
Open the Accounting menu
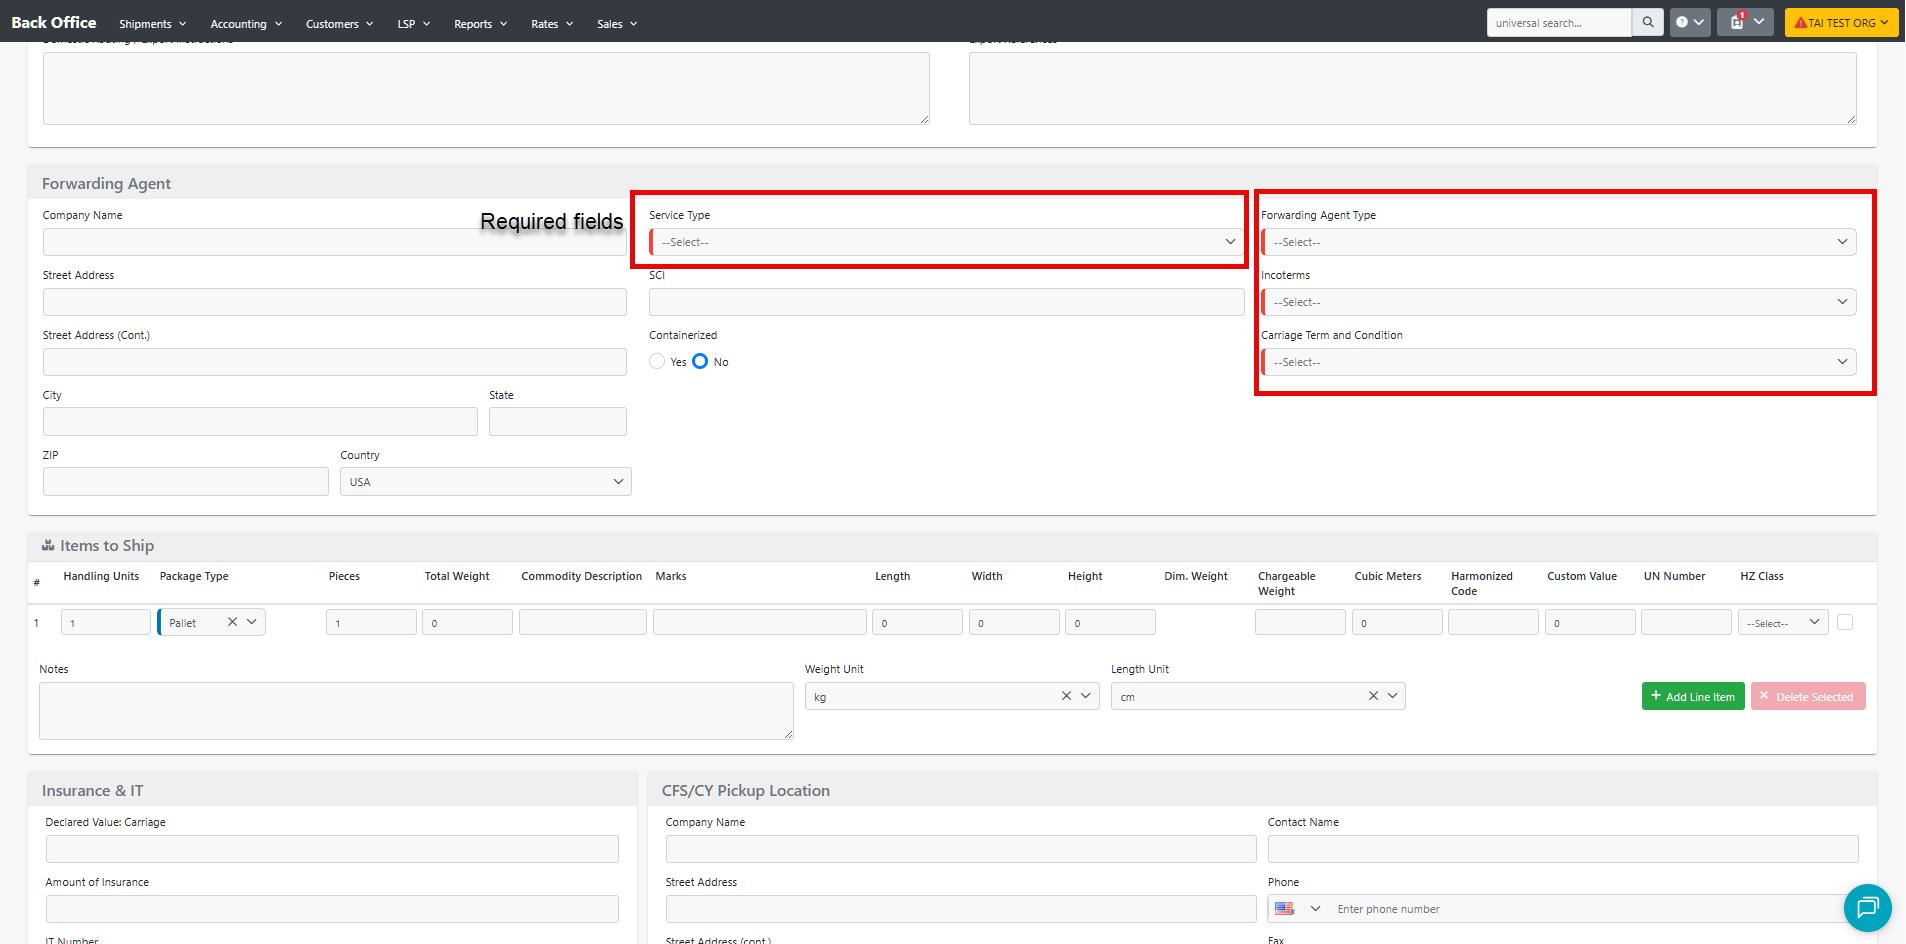(246, 23)
